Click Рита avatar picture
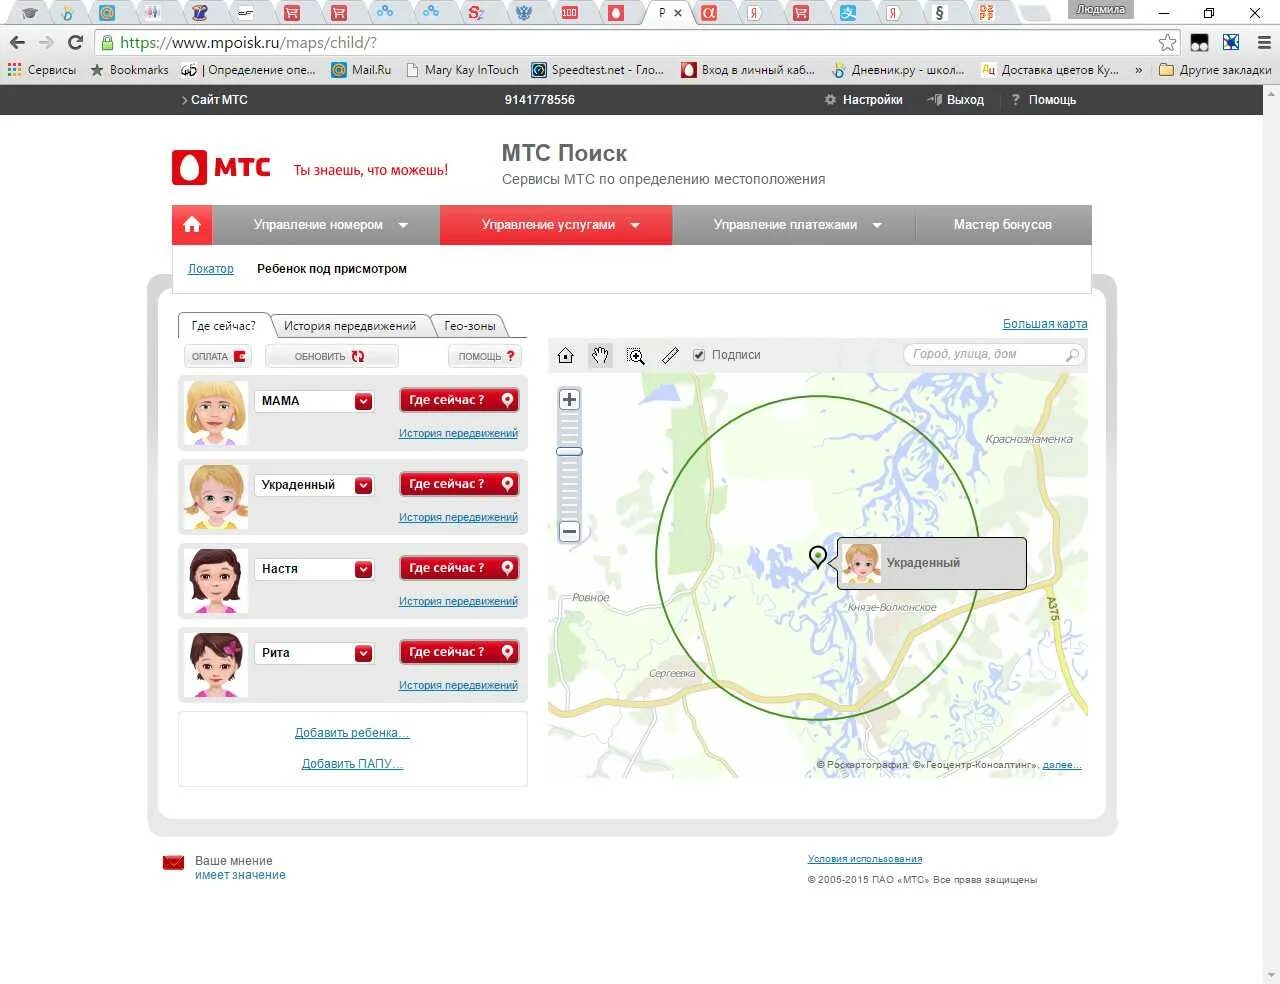 [x=215, y=664]
